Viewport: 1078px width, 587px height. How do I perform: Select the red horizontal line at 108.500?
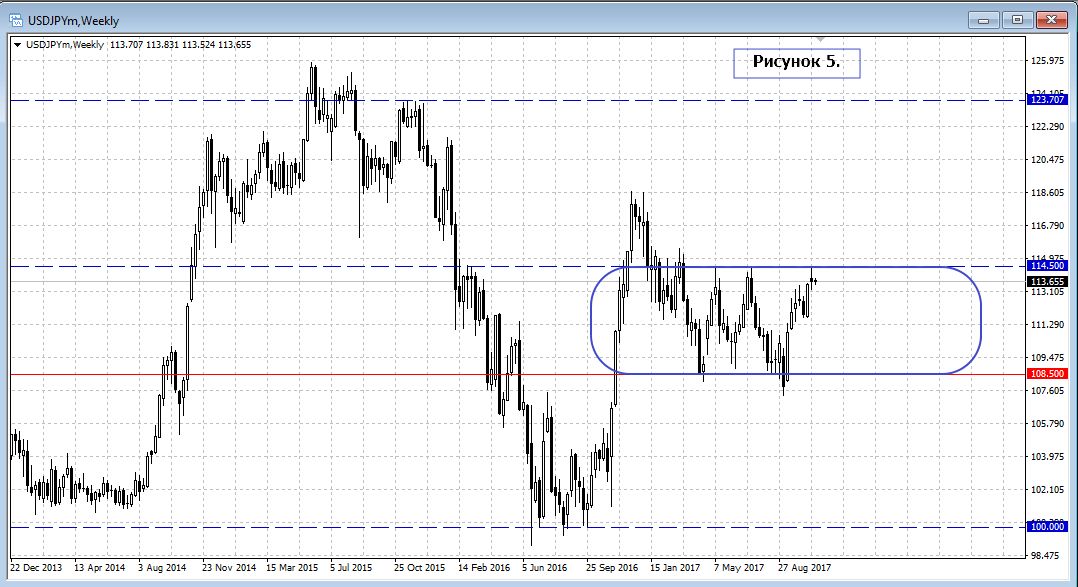[x=300, y=374]
